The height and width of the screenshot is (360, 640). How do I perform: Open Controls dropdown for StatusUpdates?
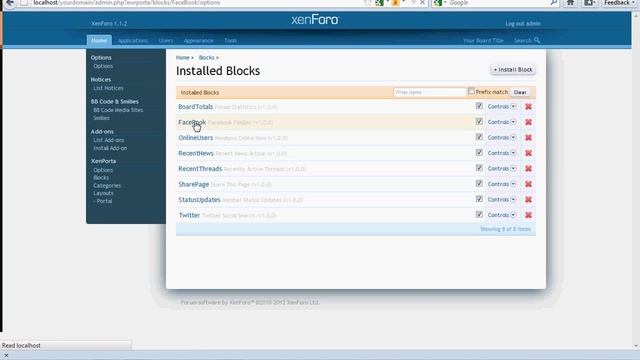[502, 200]
